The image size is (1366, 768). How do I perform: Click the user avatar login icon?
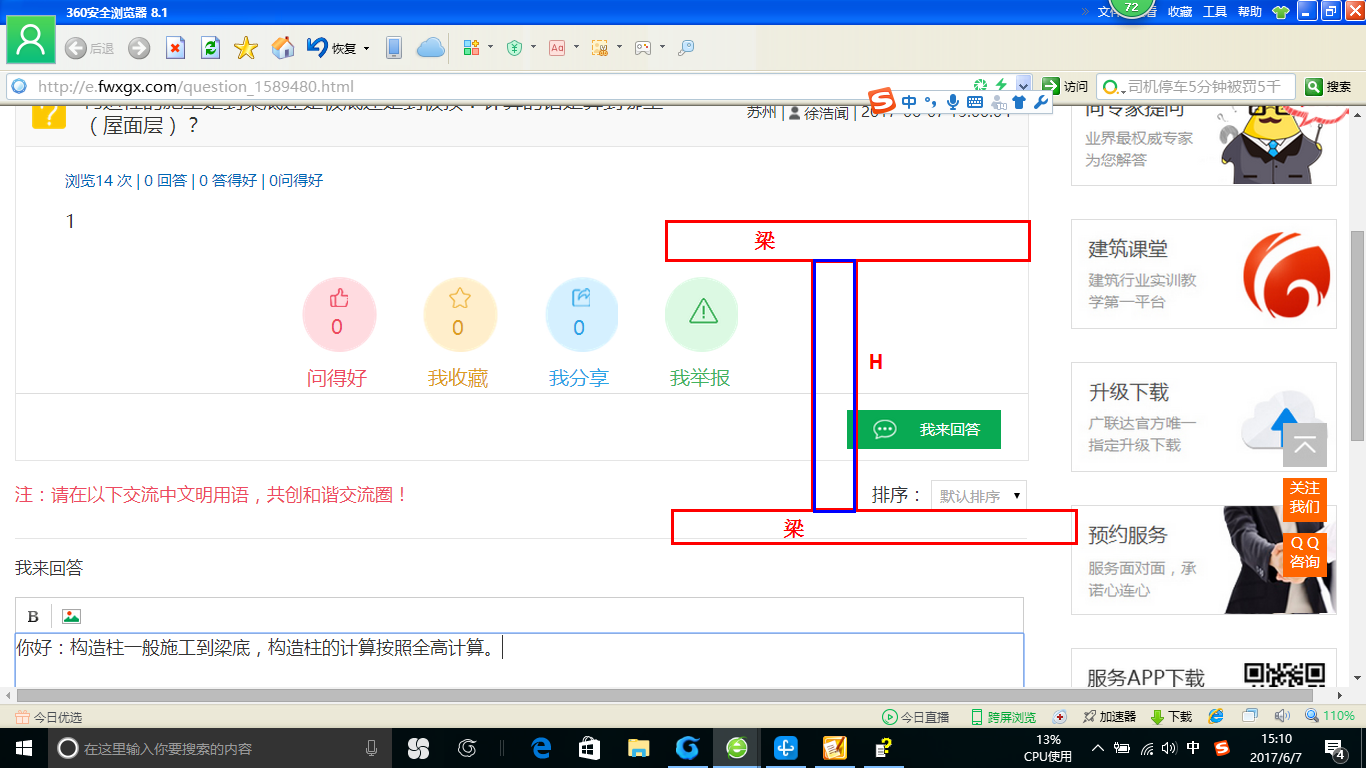[x=31, y=41]
